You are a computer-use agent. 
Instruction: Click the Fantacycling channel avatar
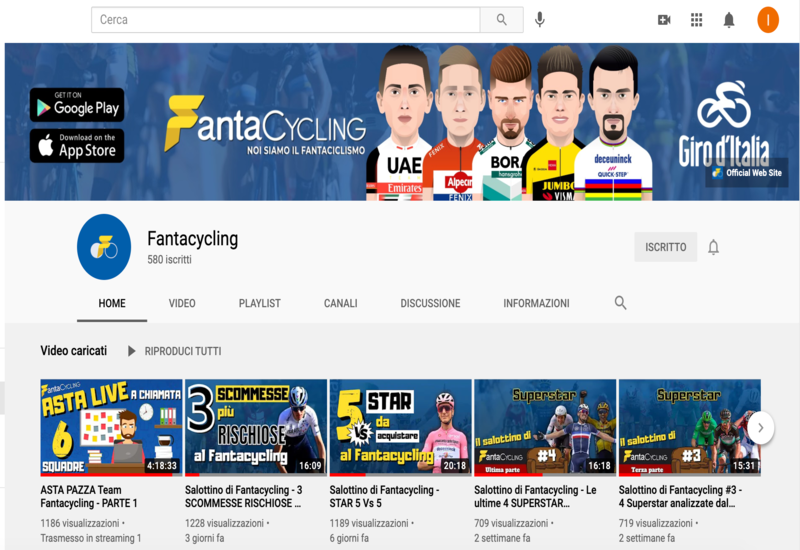pyautogui.click(x=104, y=247)
